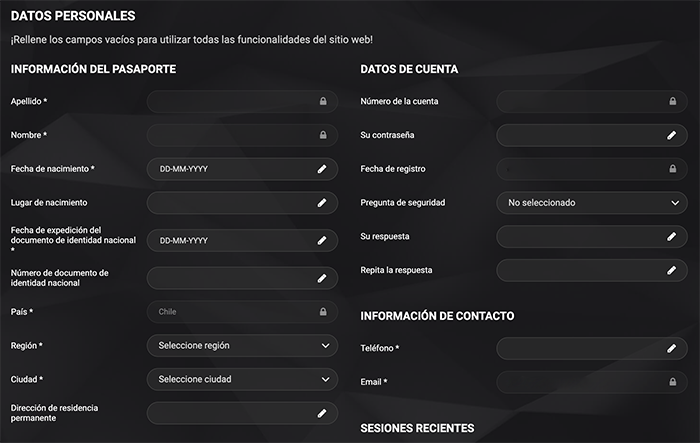The height and width of the screenshot is (443, 700).
Task: Click edit pencil in Lugar de nacimiento field
Action: coord(322,202)
